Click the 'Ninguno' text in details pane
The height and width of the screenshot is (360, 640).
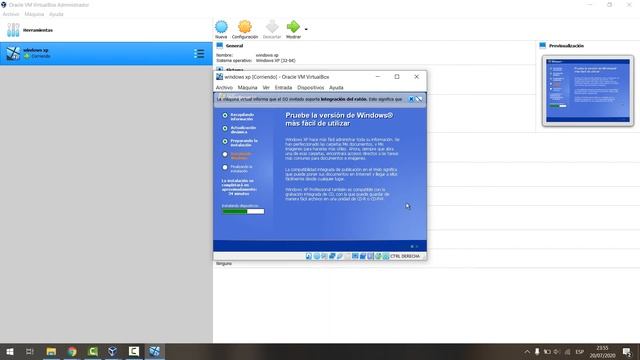pos(224,264)
